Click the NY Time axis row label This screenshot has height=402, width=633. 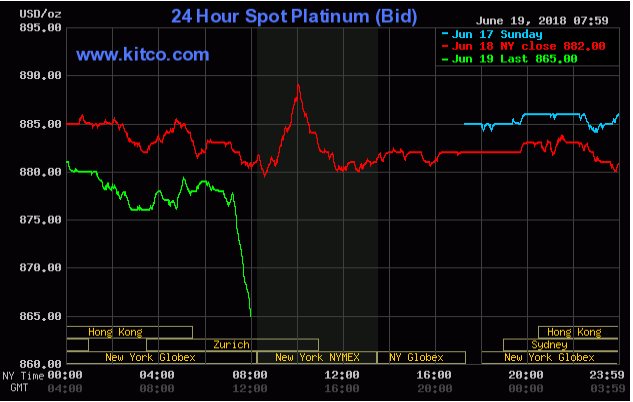click(22, 376)
